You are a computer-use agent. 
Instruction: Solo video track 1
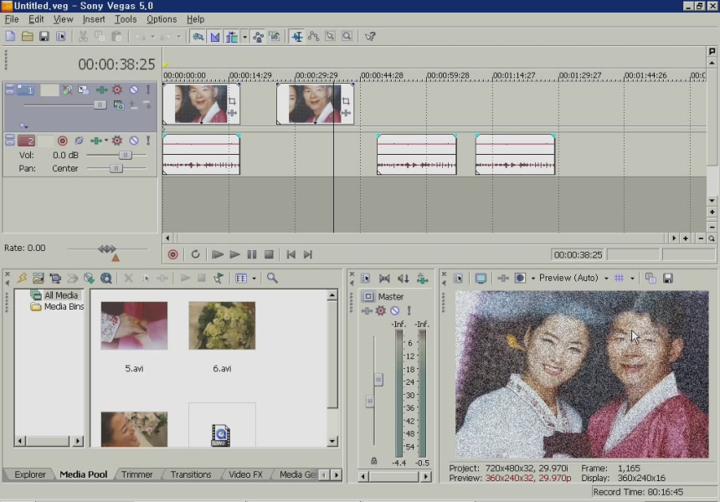[148, 90]
